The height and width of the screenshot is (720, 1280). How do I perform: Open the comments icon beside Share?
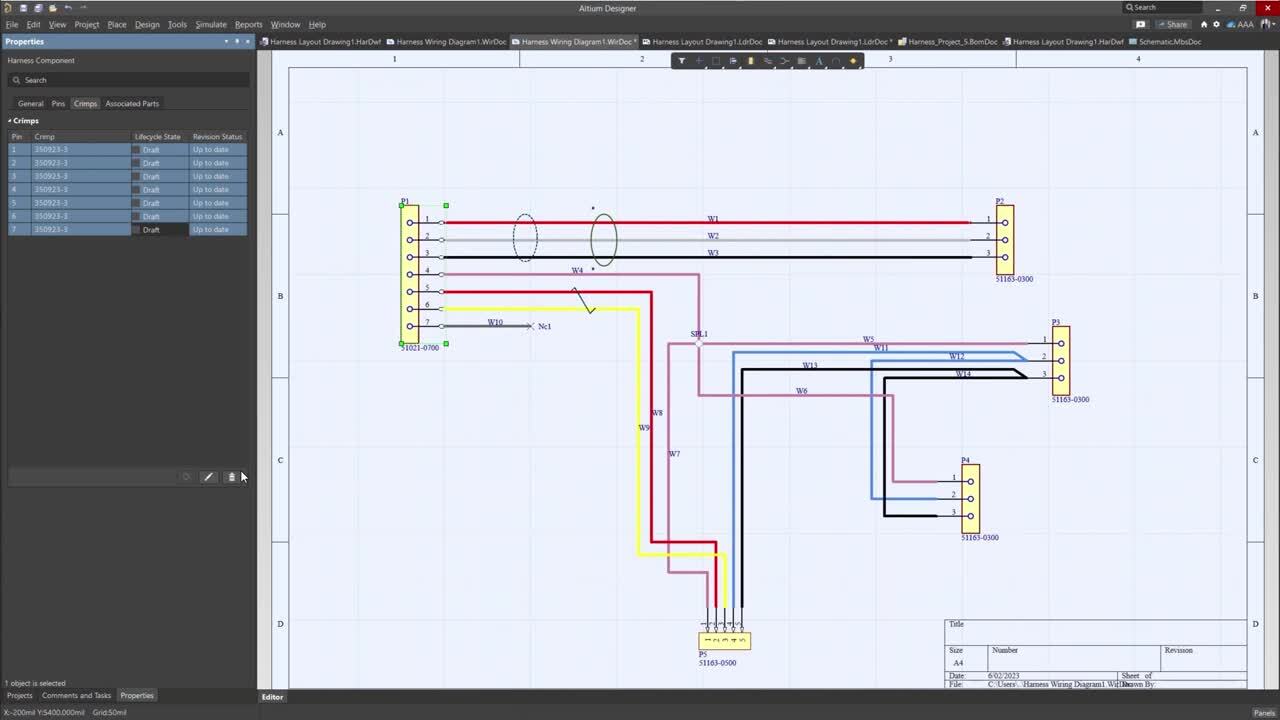click(x=1140, y=24)
